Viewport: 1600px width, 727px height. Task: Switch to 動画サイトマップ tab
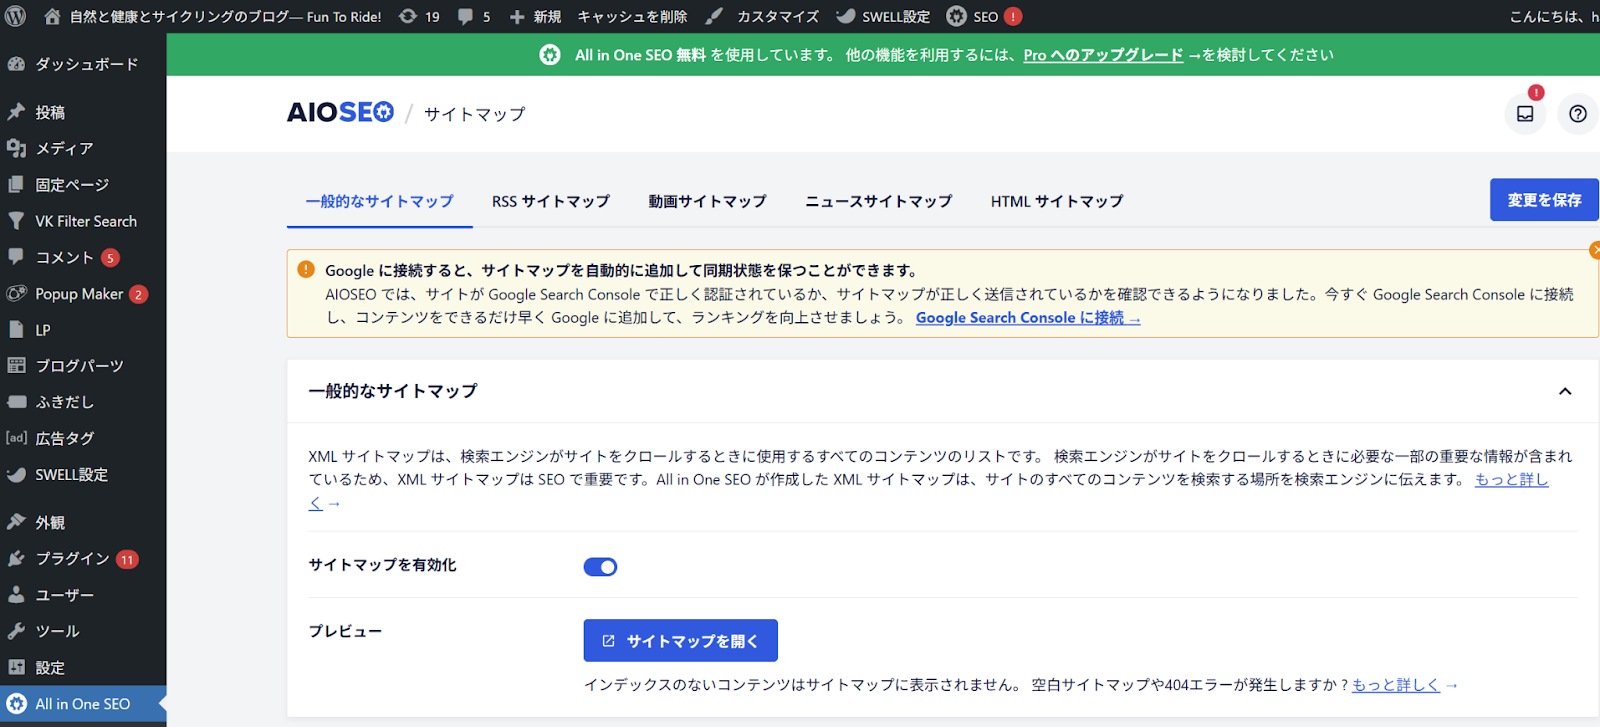707,201
